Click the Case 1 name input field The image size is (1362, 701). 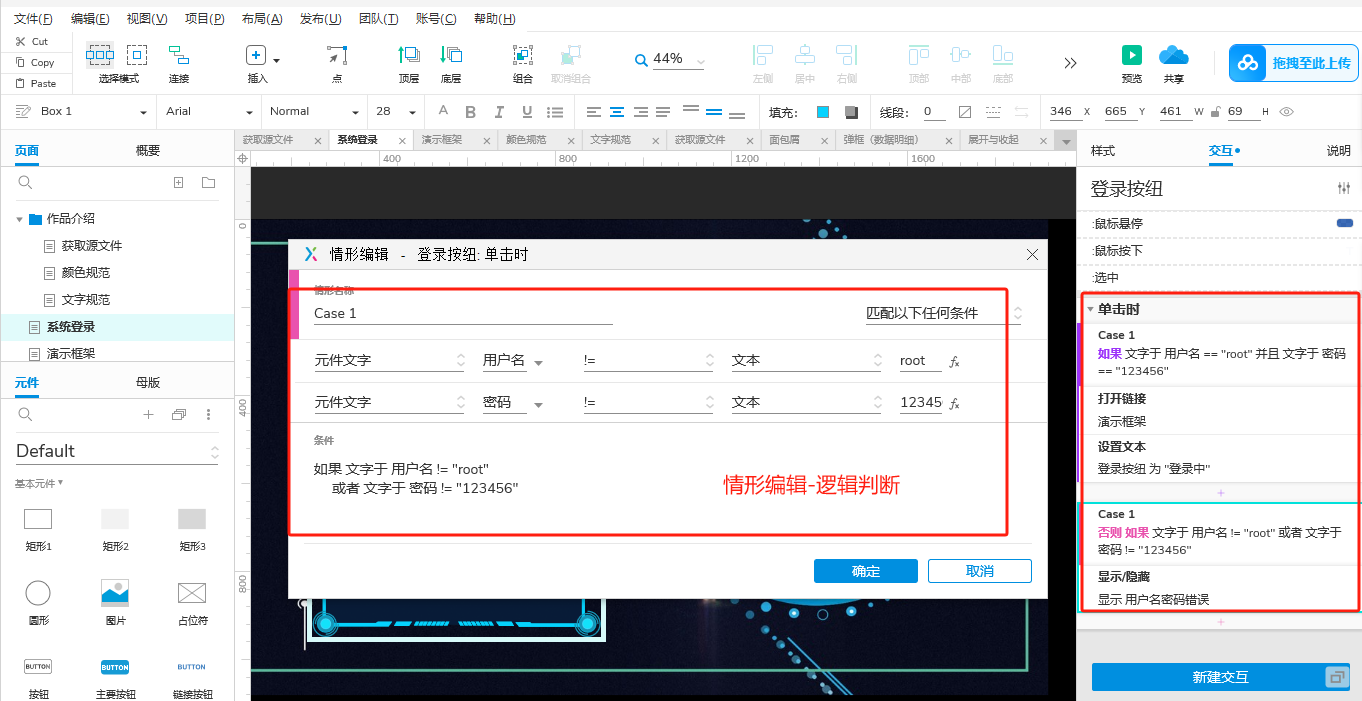(x=463, y=313)
